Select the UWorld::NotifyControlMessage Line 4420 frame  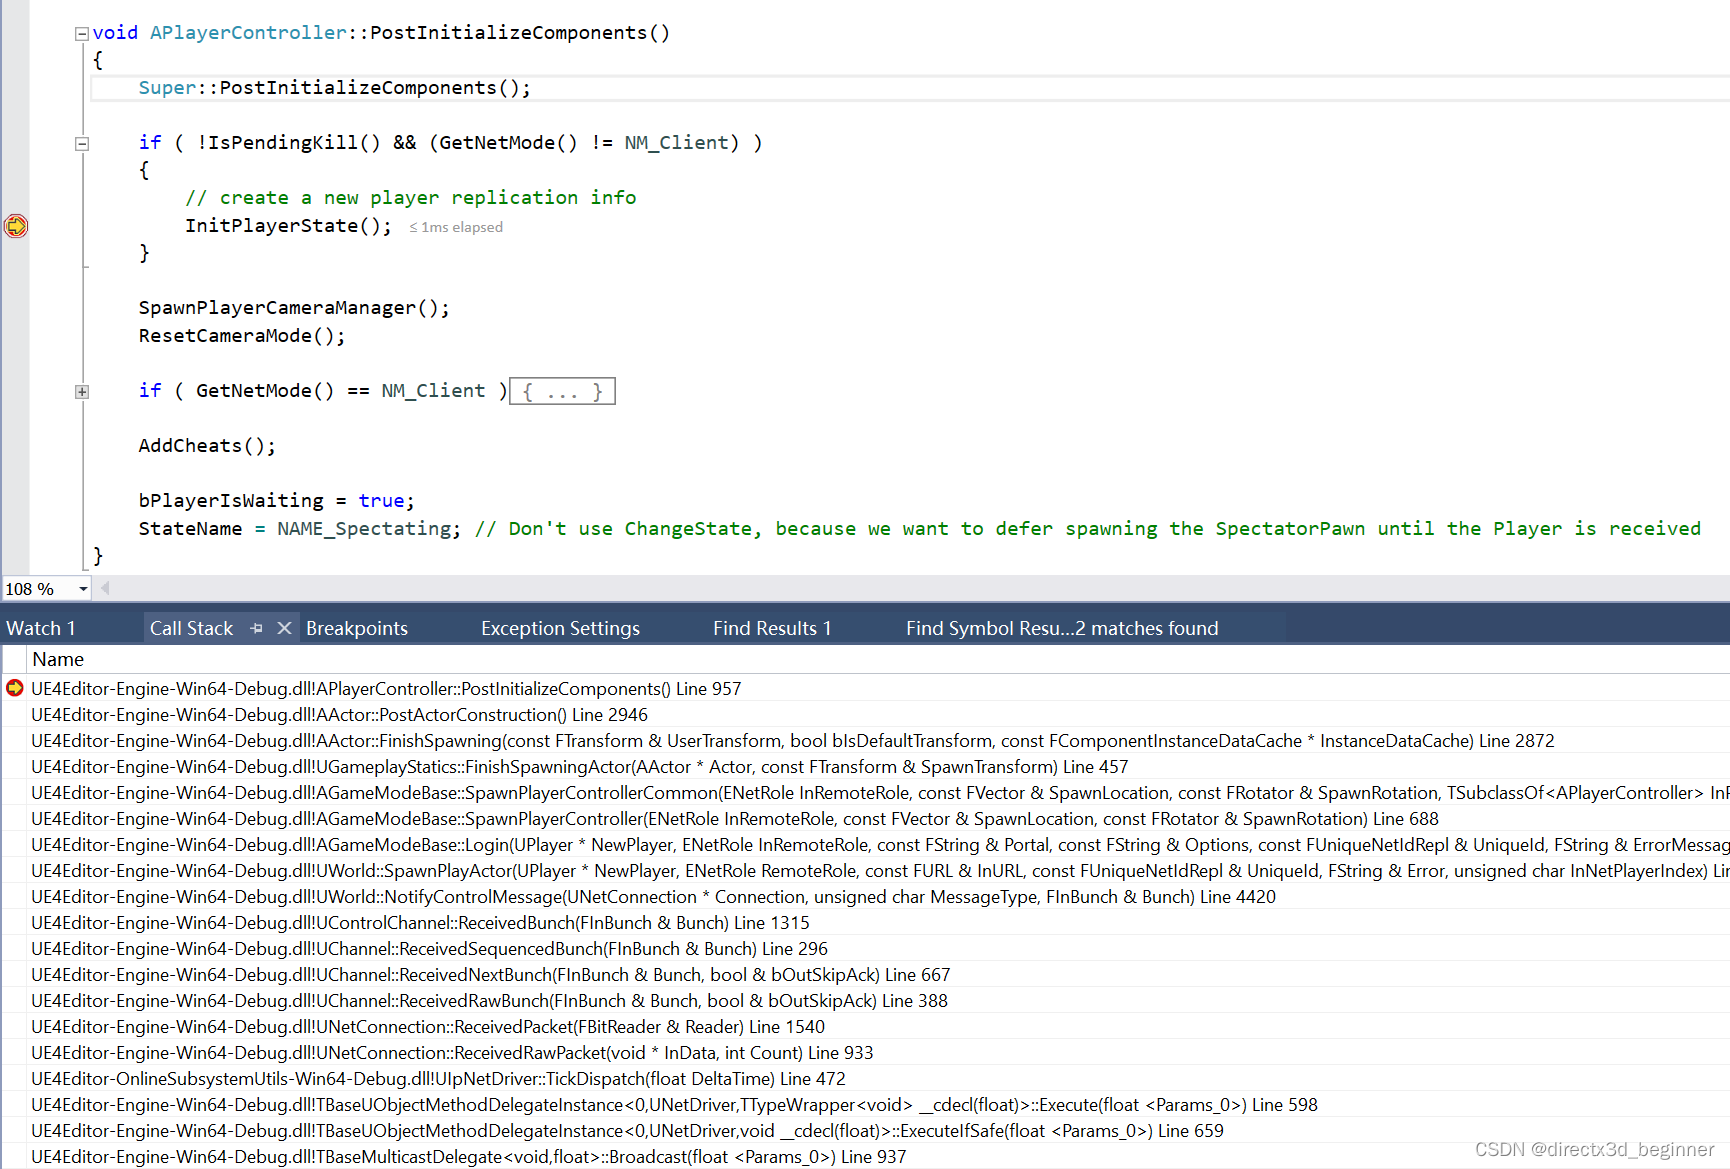click(x=653, y=896)
